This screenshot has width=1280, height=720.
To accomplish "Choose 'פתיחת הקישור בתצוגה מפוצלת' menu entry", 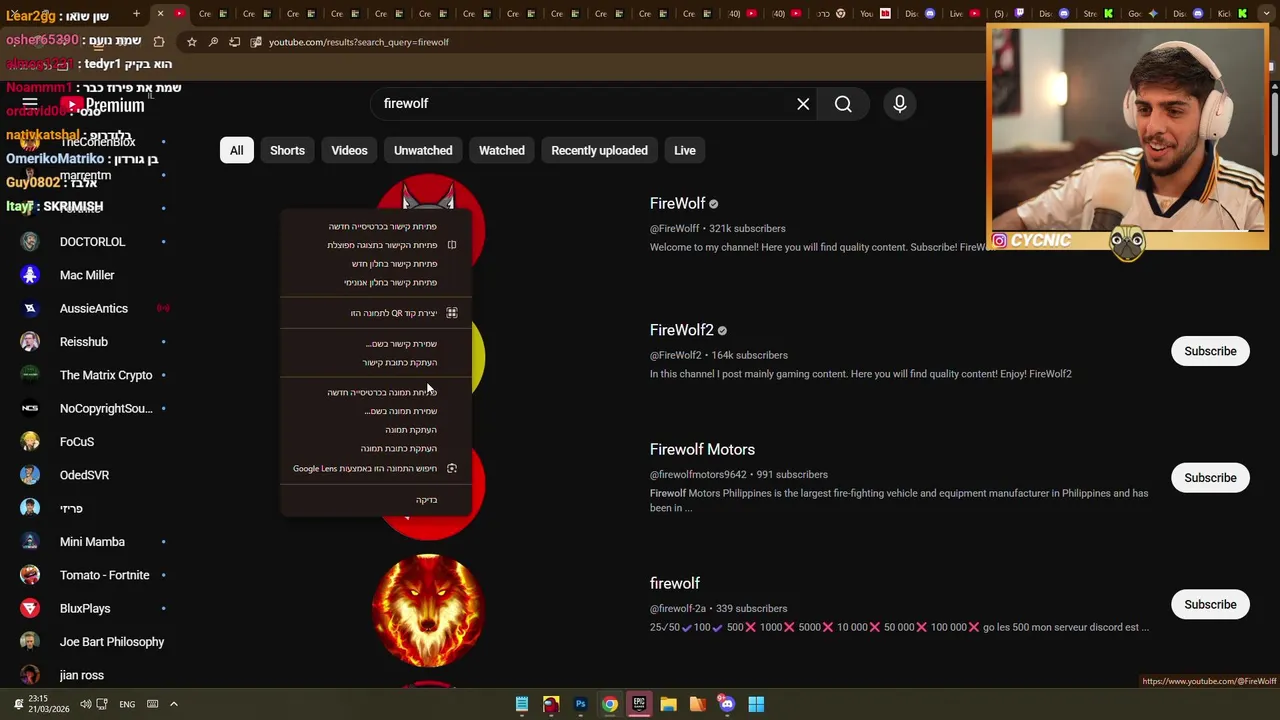I will coord(376,245).
